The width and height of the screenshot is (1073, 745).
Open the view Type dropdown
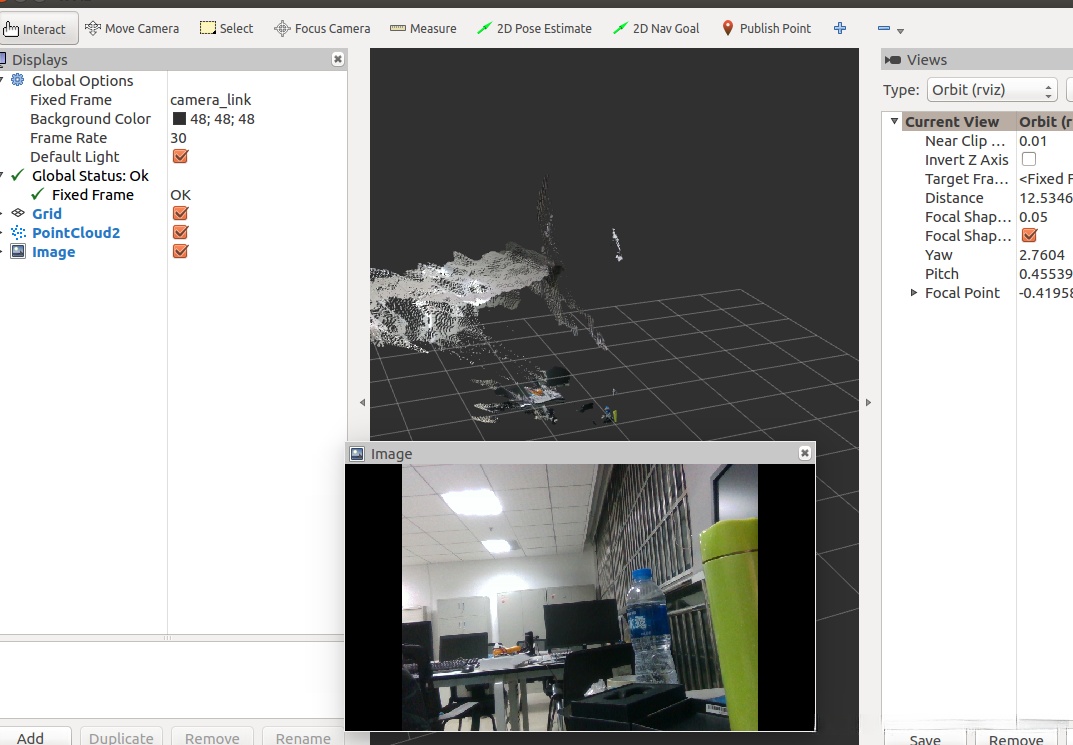click(991, 90)
